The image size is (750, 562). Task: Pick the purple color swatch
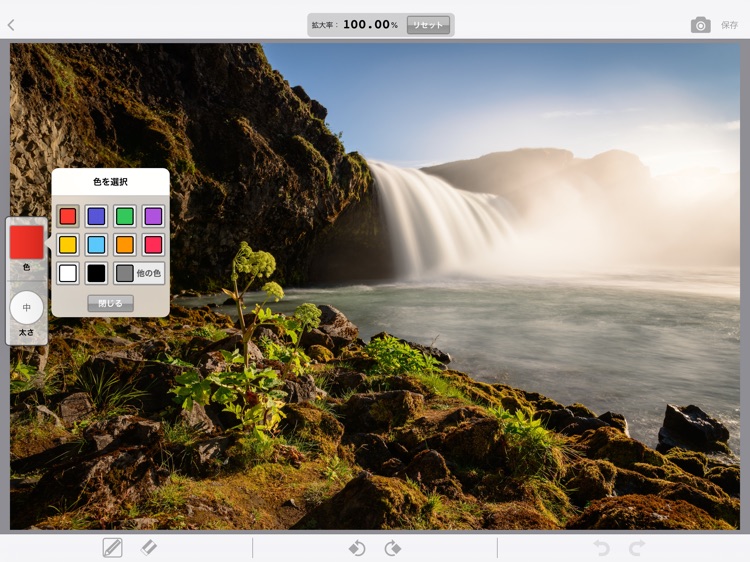153,216
